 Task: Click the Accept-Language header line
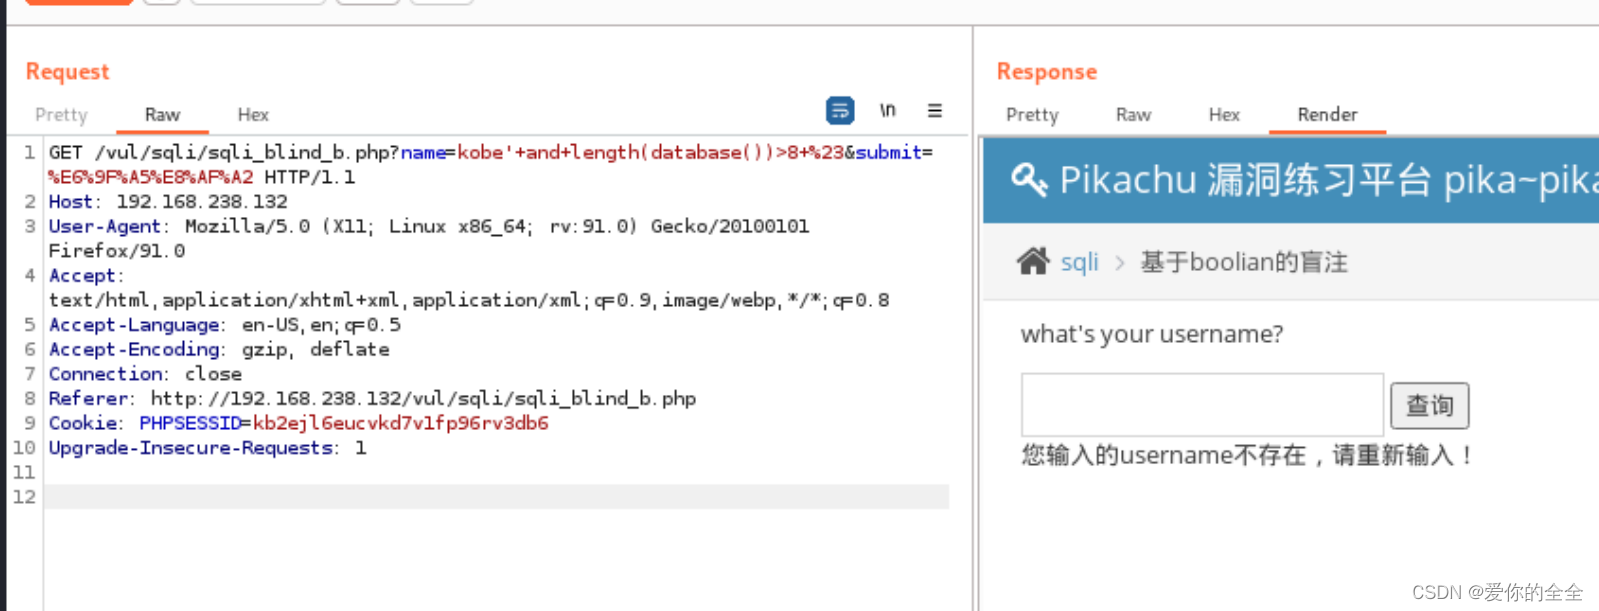[x=225, y=325]
